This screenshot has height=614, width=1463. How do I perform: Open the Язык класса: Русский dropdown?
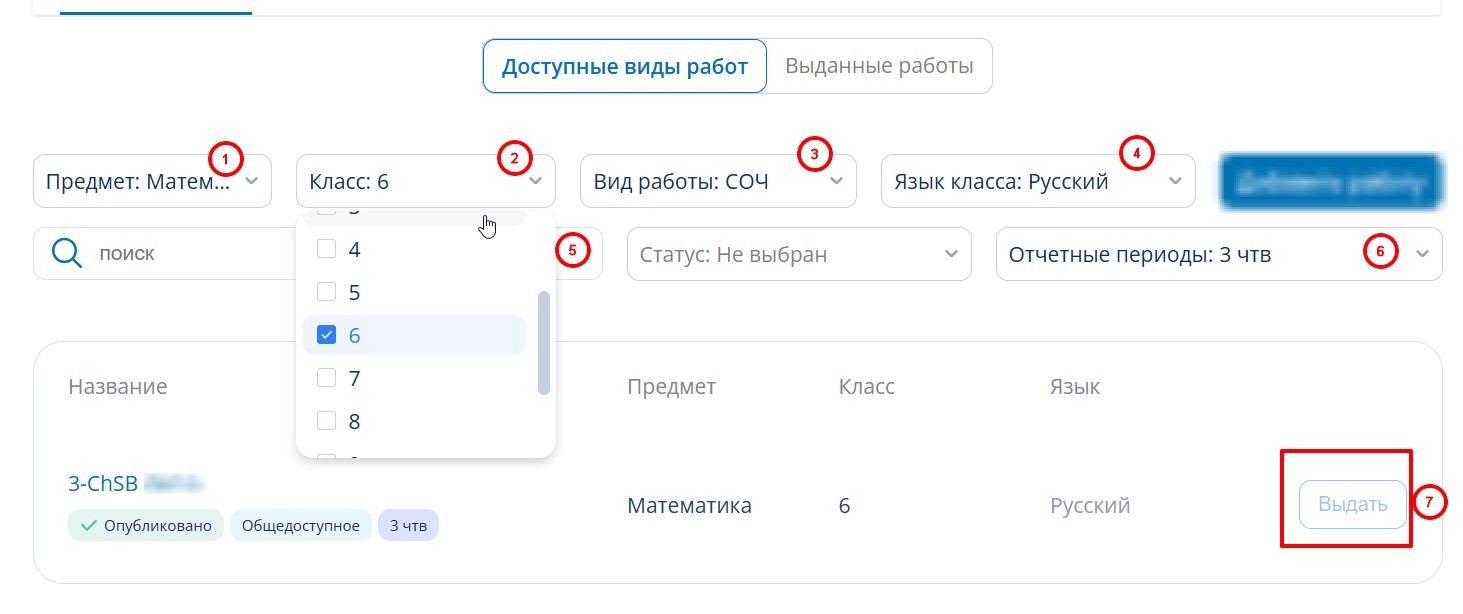(1037, 181)
